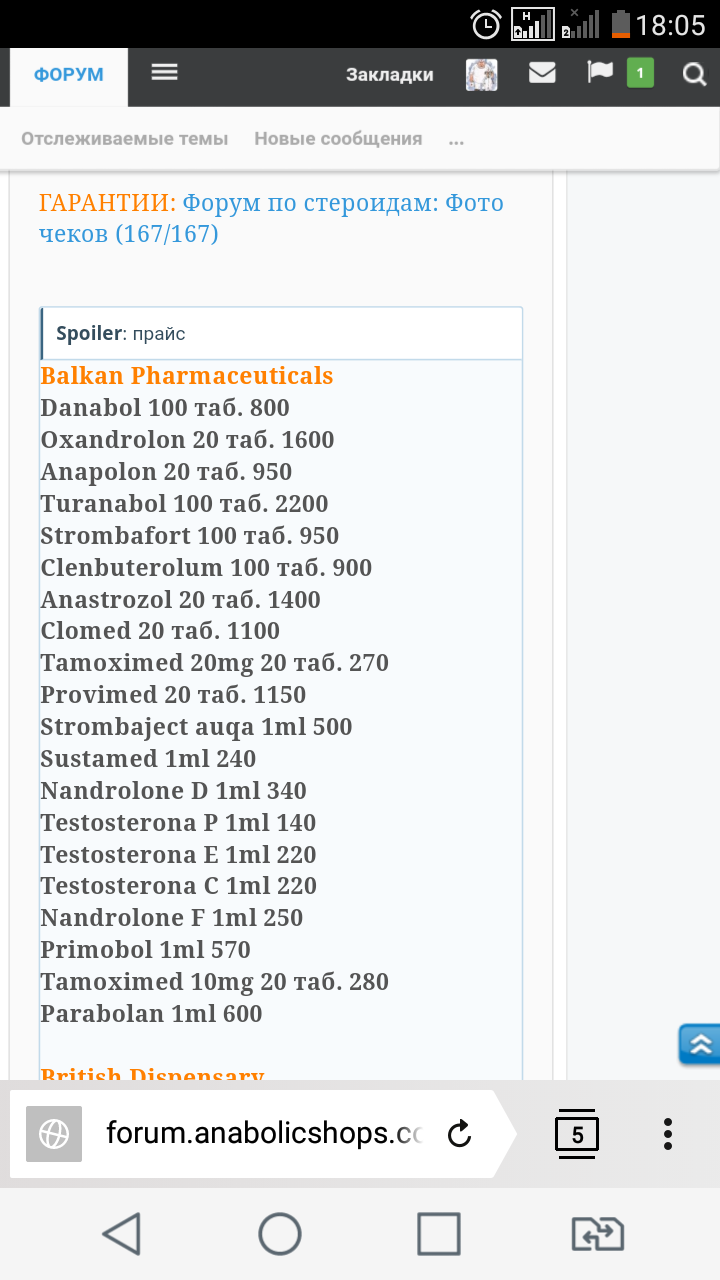720x1280 pixels.
Task: Tap the Android back button
Action: coord(121,1233)
